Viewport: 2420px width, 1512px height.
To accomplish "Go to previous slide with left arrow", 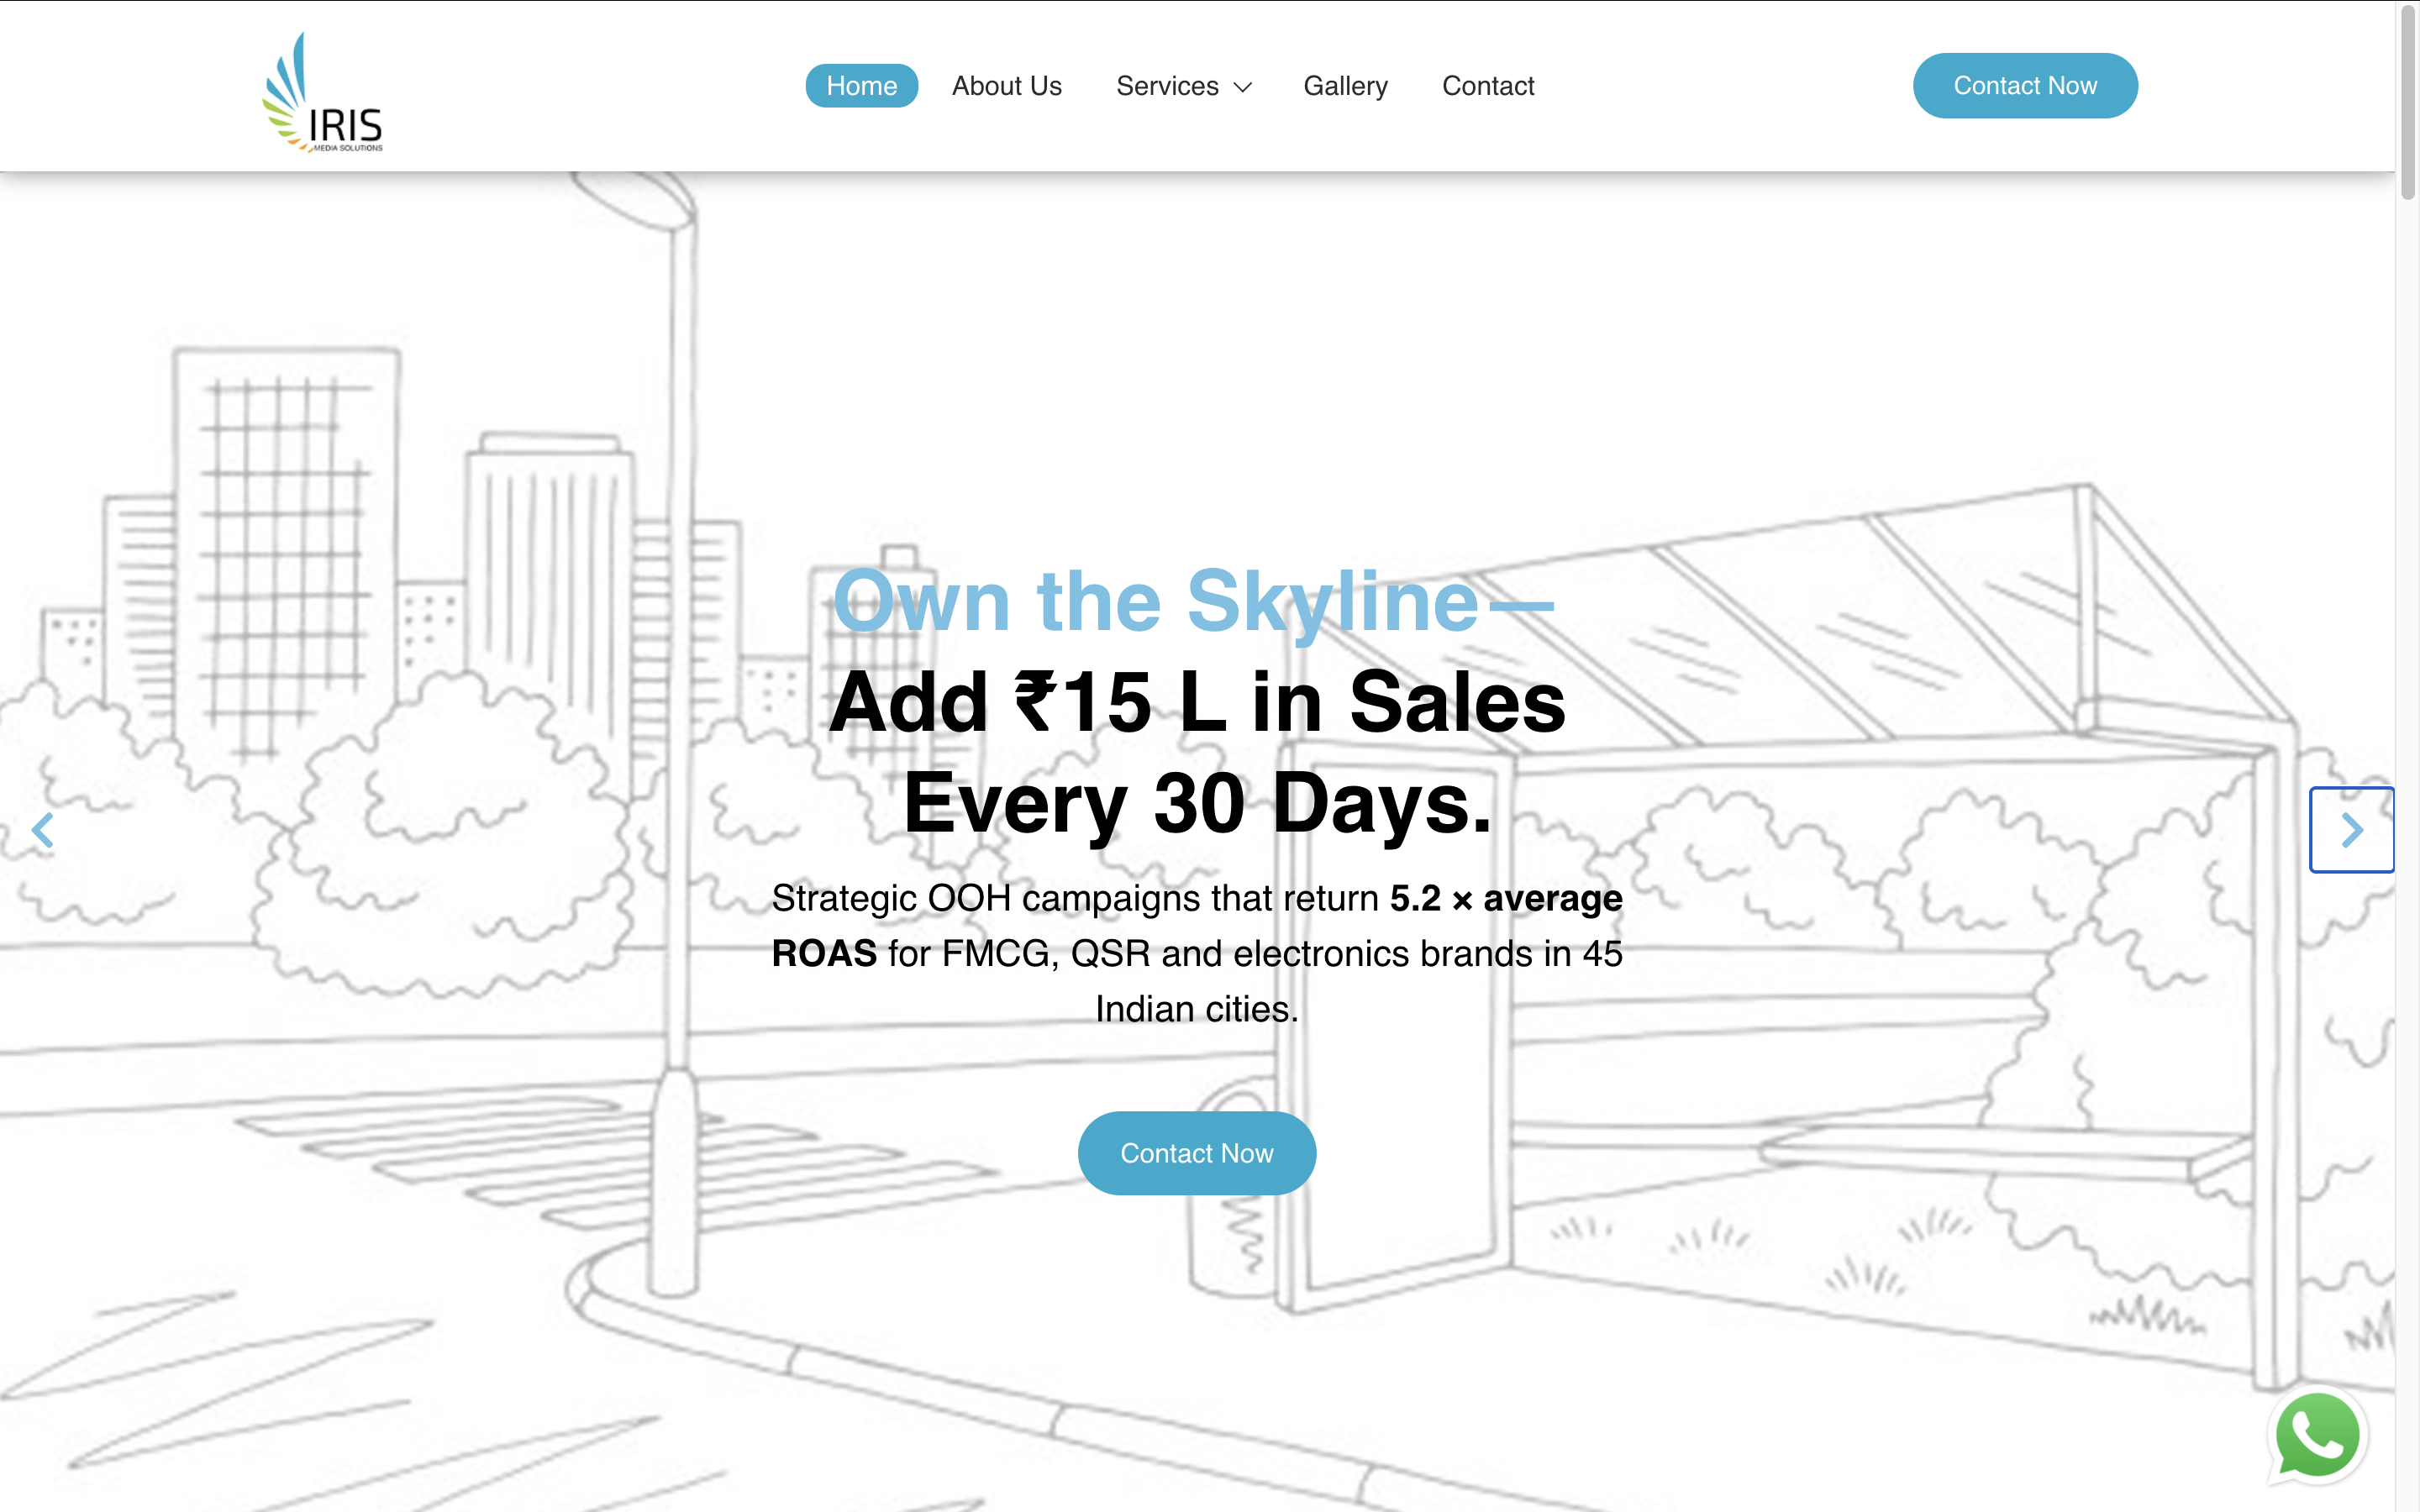I will pos(42,830).
